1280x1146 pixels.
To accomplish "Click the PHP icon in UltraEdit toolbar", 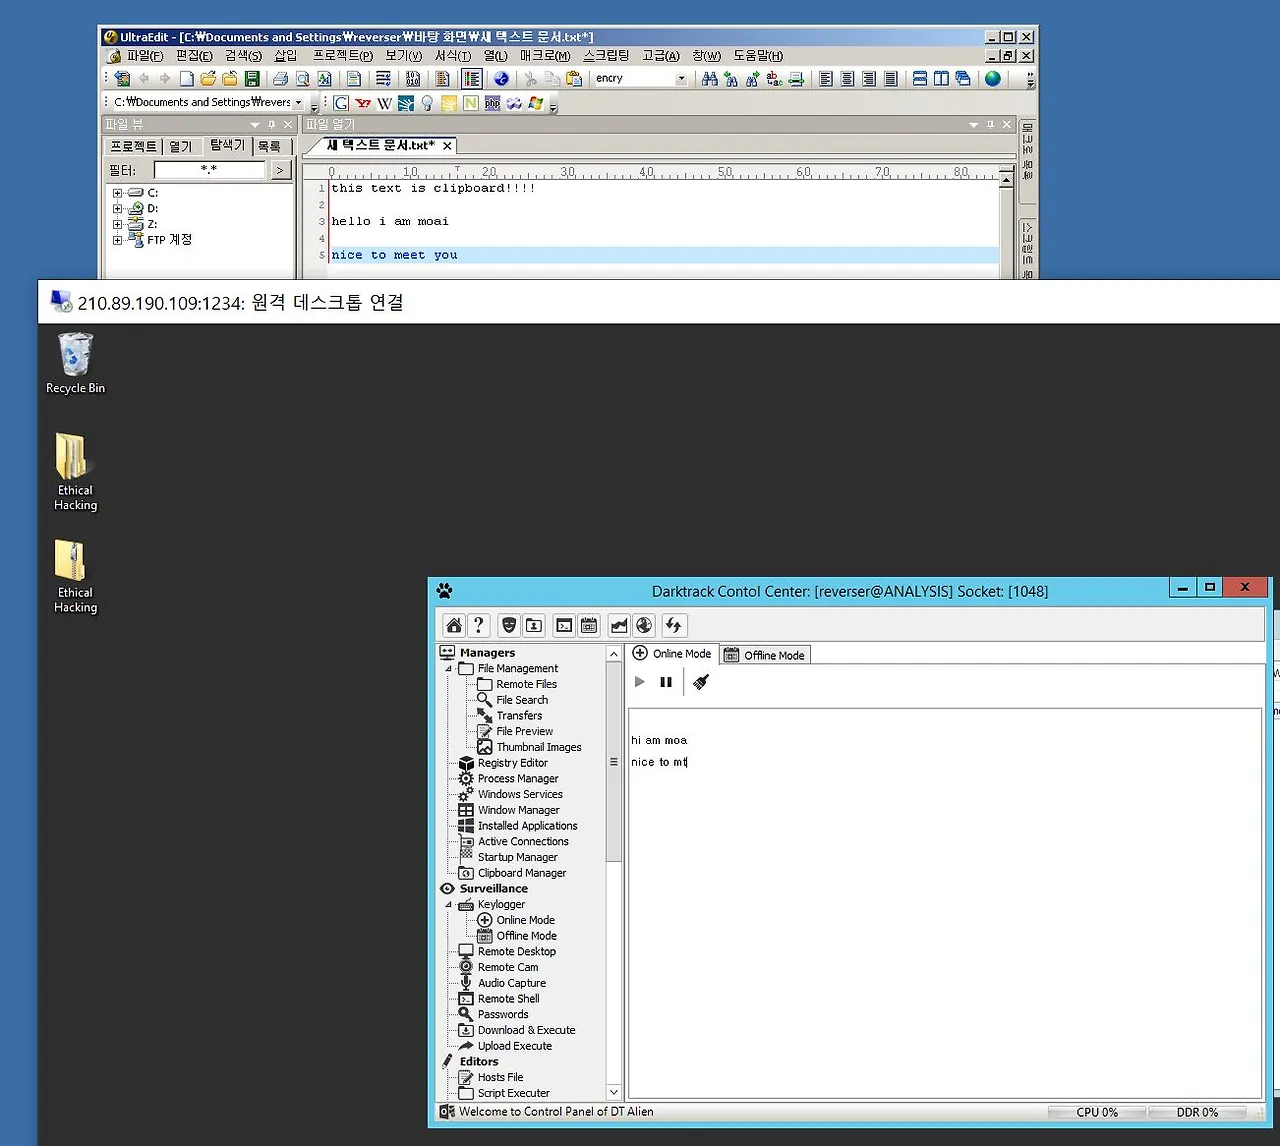I will [493, 103].
